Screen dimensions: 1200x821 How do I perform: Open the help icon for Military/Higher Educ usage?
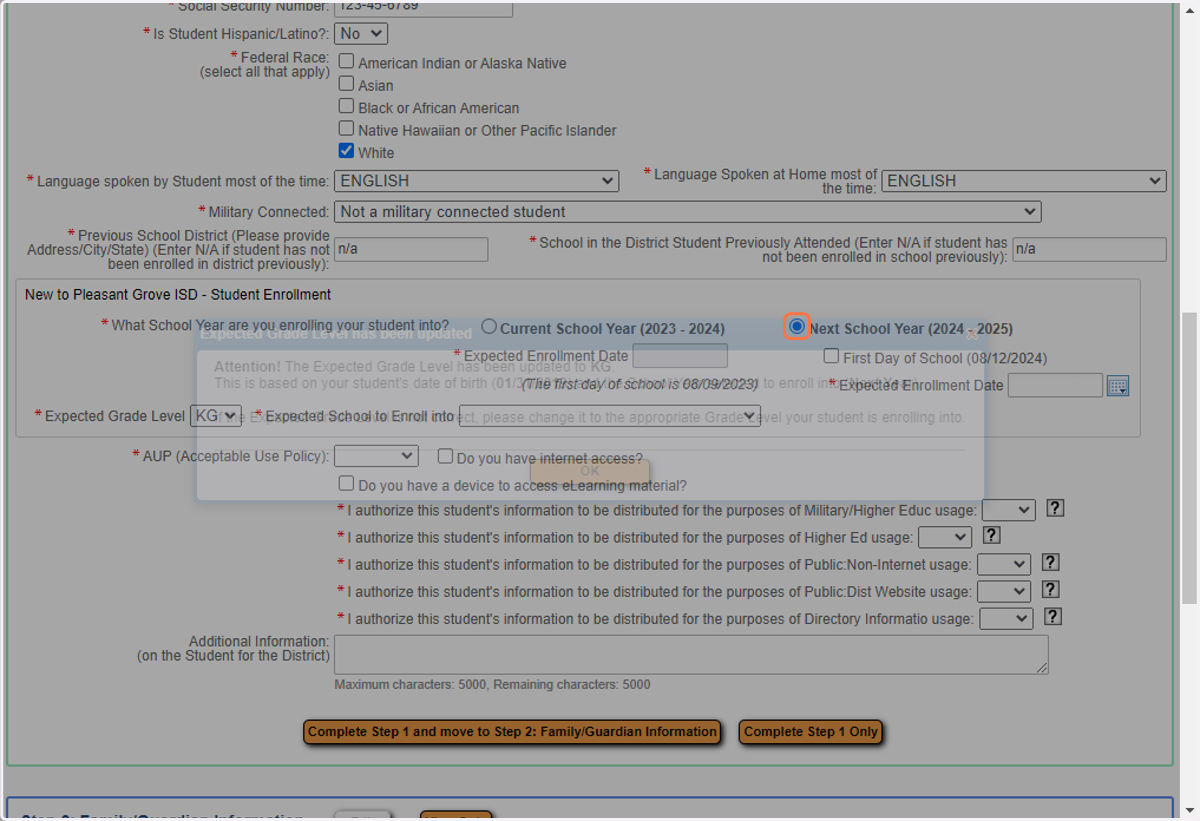[x=1055, y=508]
